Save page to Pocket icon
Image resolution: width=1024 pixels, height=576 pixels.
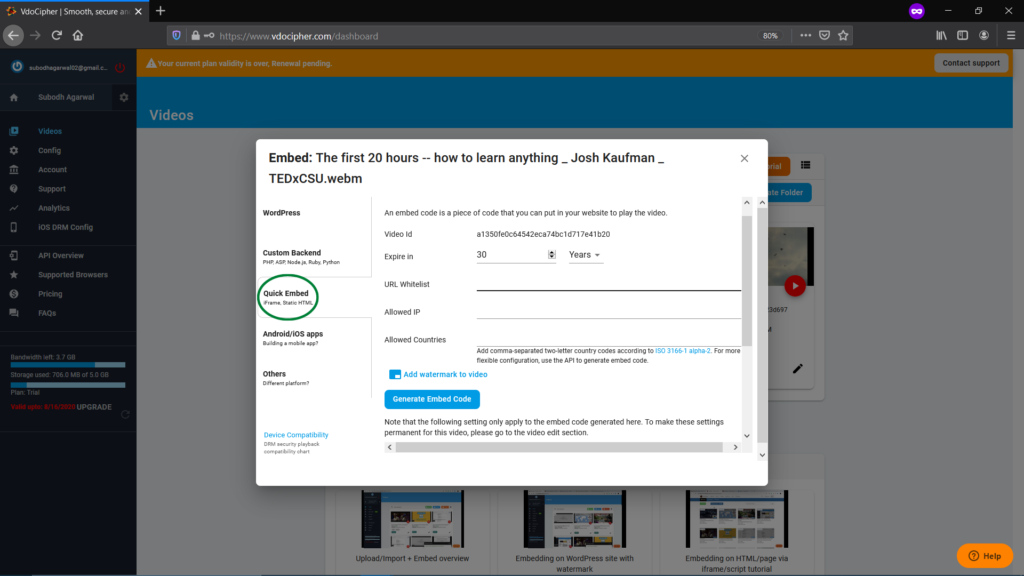tap(824, 36)
